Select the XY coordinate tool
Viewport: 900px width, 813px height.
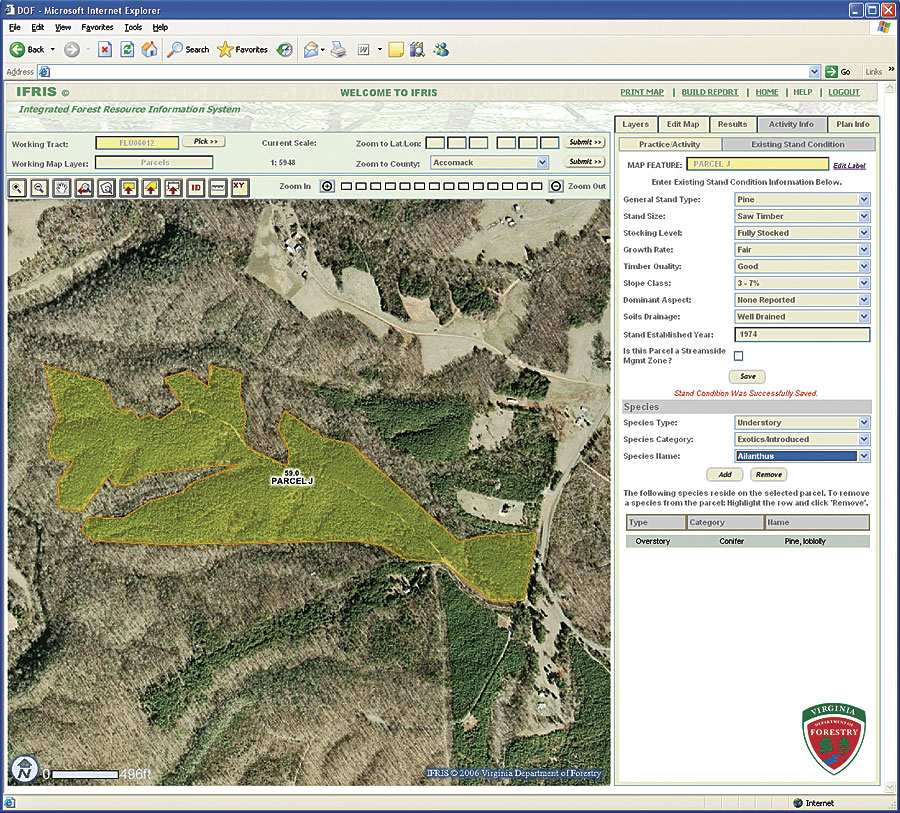coord(240,187)
